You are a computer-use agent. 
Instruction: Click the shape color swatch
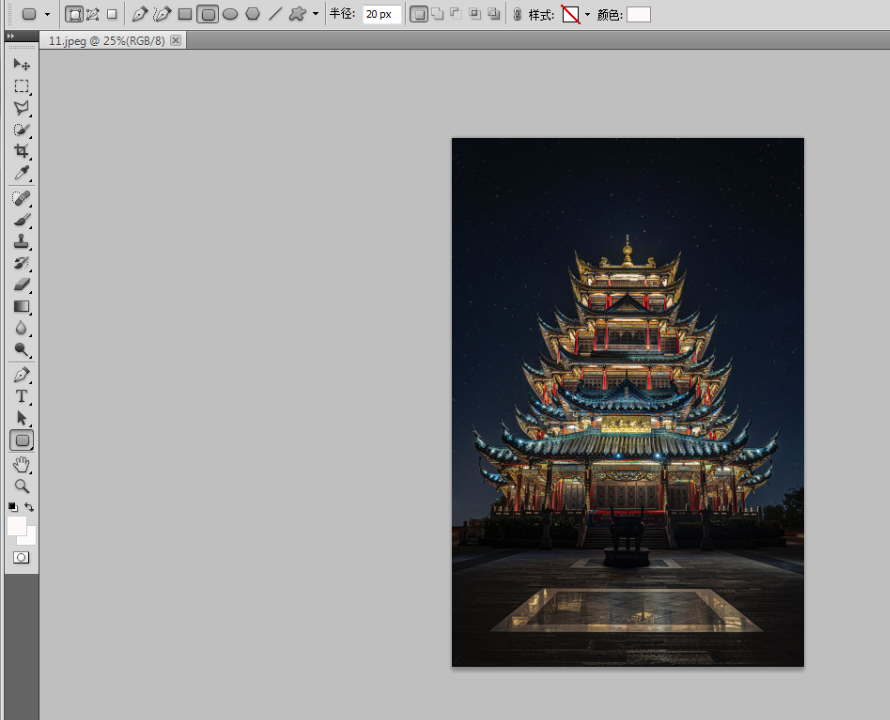[639, 14]
